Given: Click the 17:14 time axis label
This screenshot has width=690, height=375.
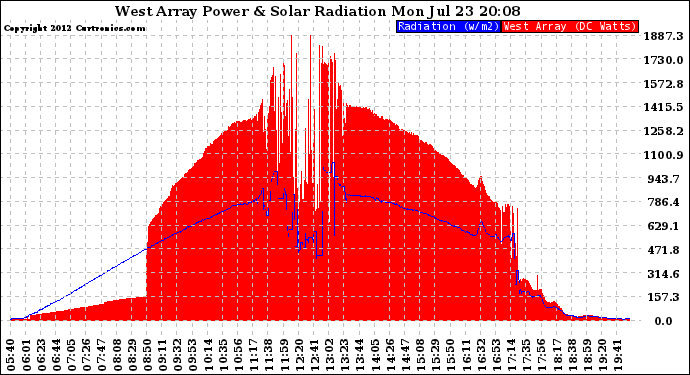Looking at the screenshot, I should pyautogui.click(x=511, y=354).
